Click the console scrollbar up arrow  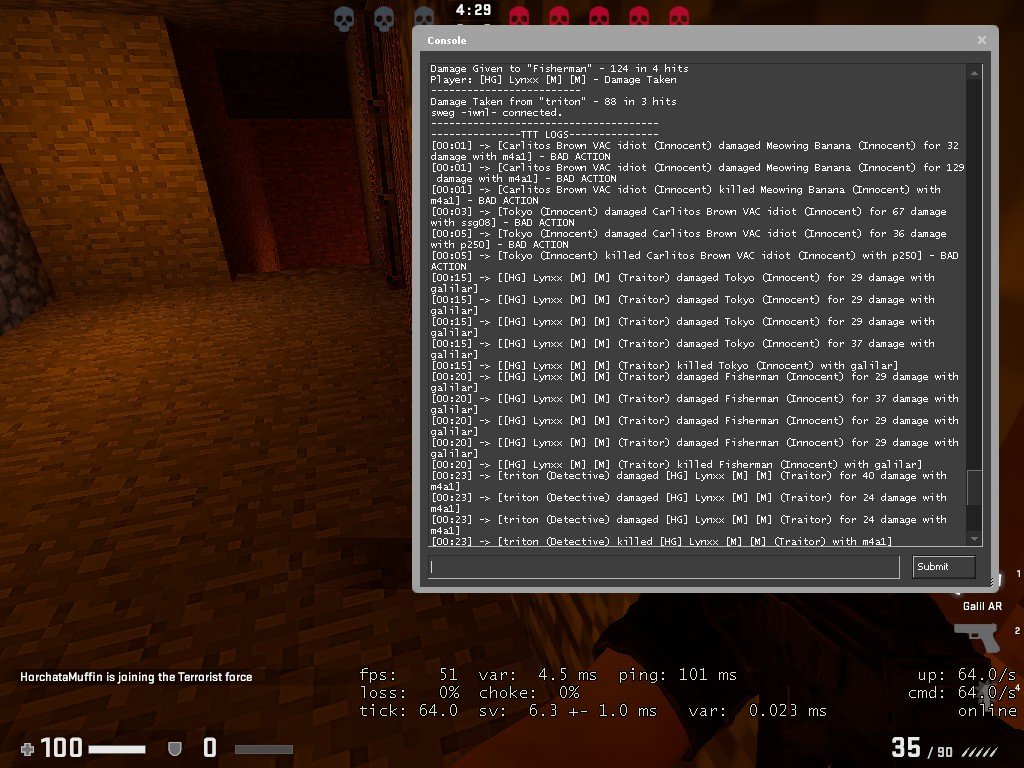click(974, 73)
